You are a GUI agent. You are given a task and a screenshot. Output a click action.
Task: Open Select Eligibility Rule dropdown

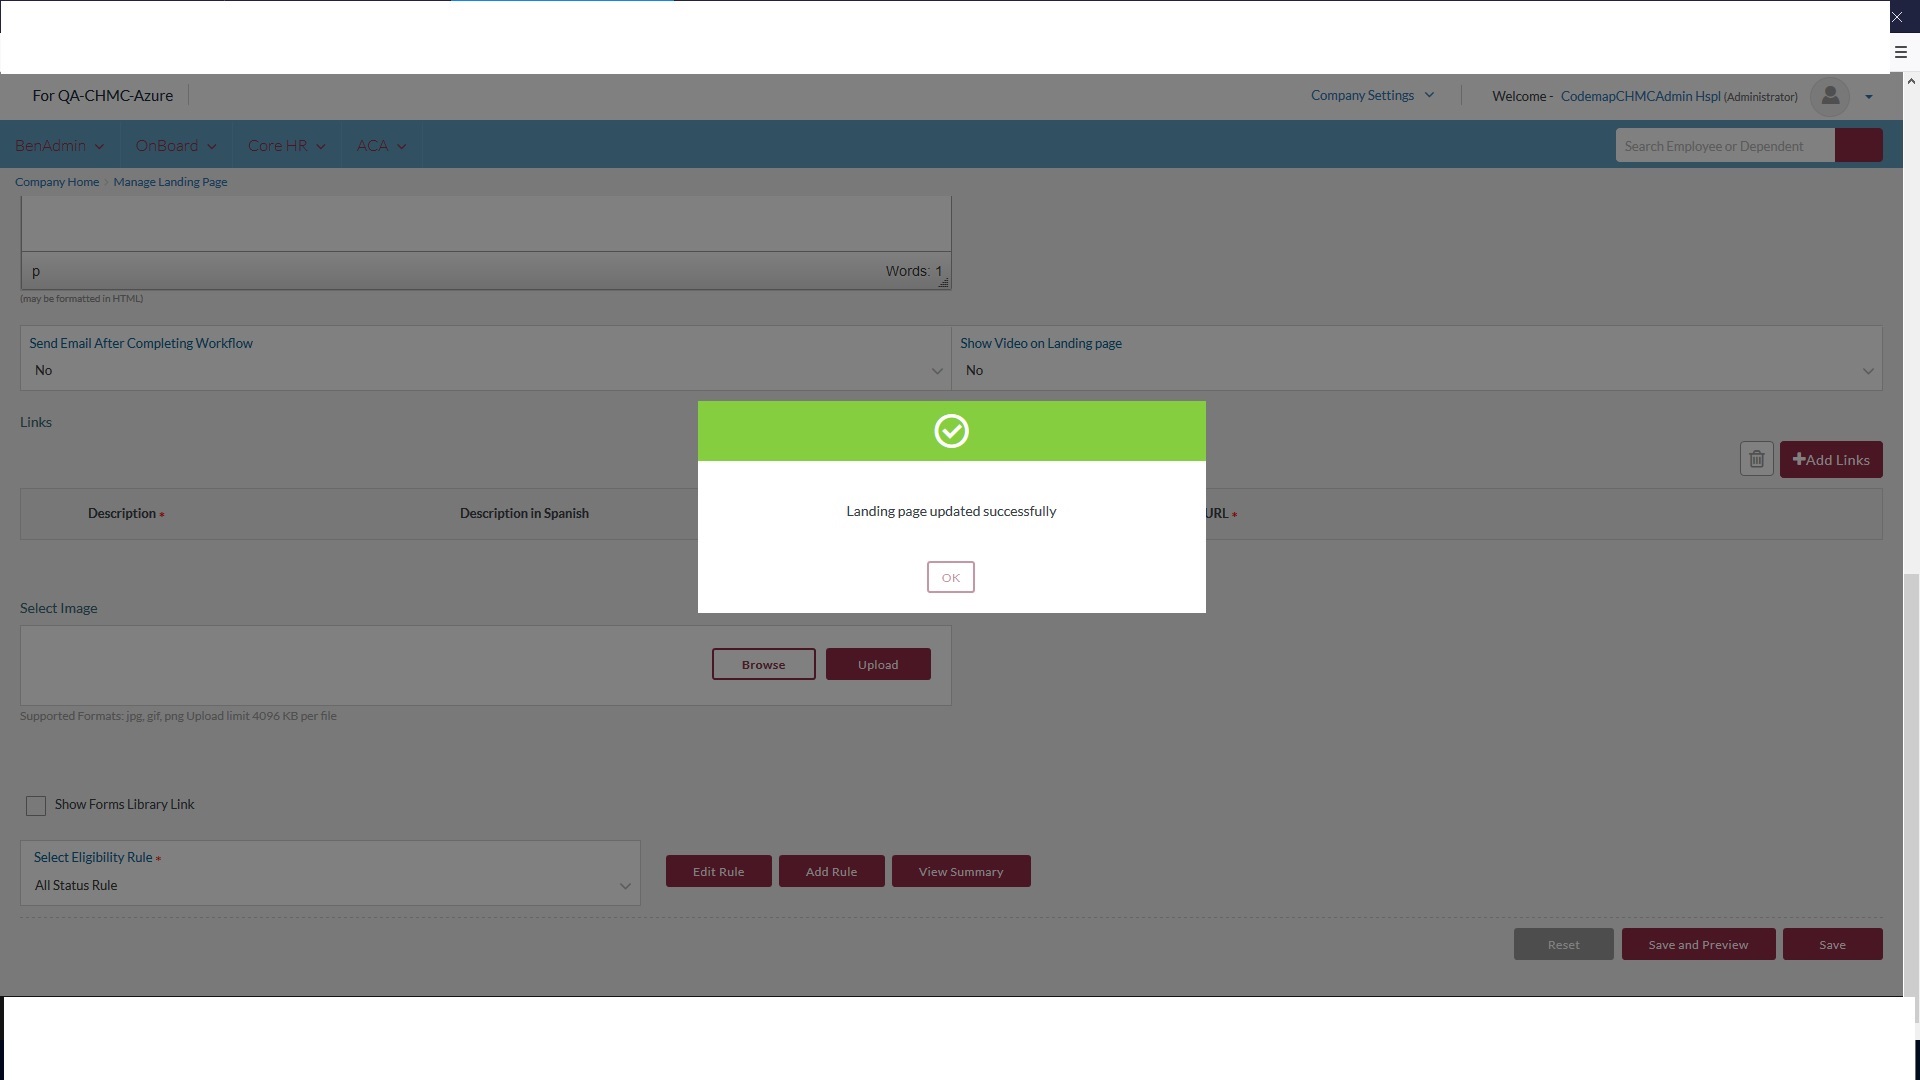(x=330, y=886)
